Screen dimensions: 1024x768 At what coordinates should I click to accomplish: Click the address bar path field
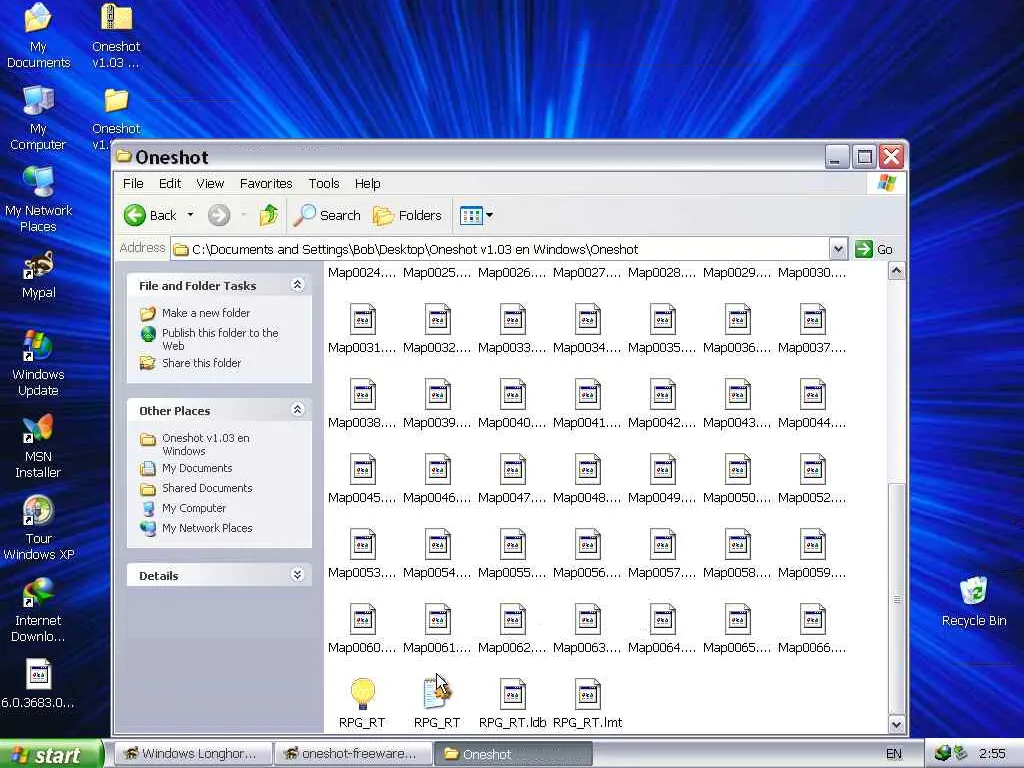pos(500,249)
